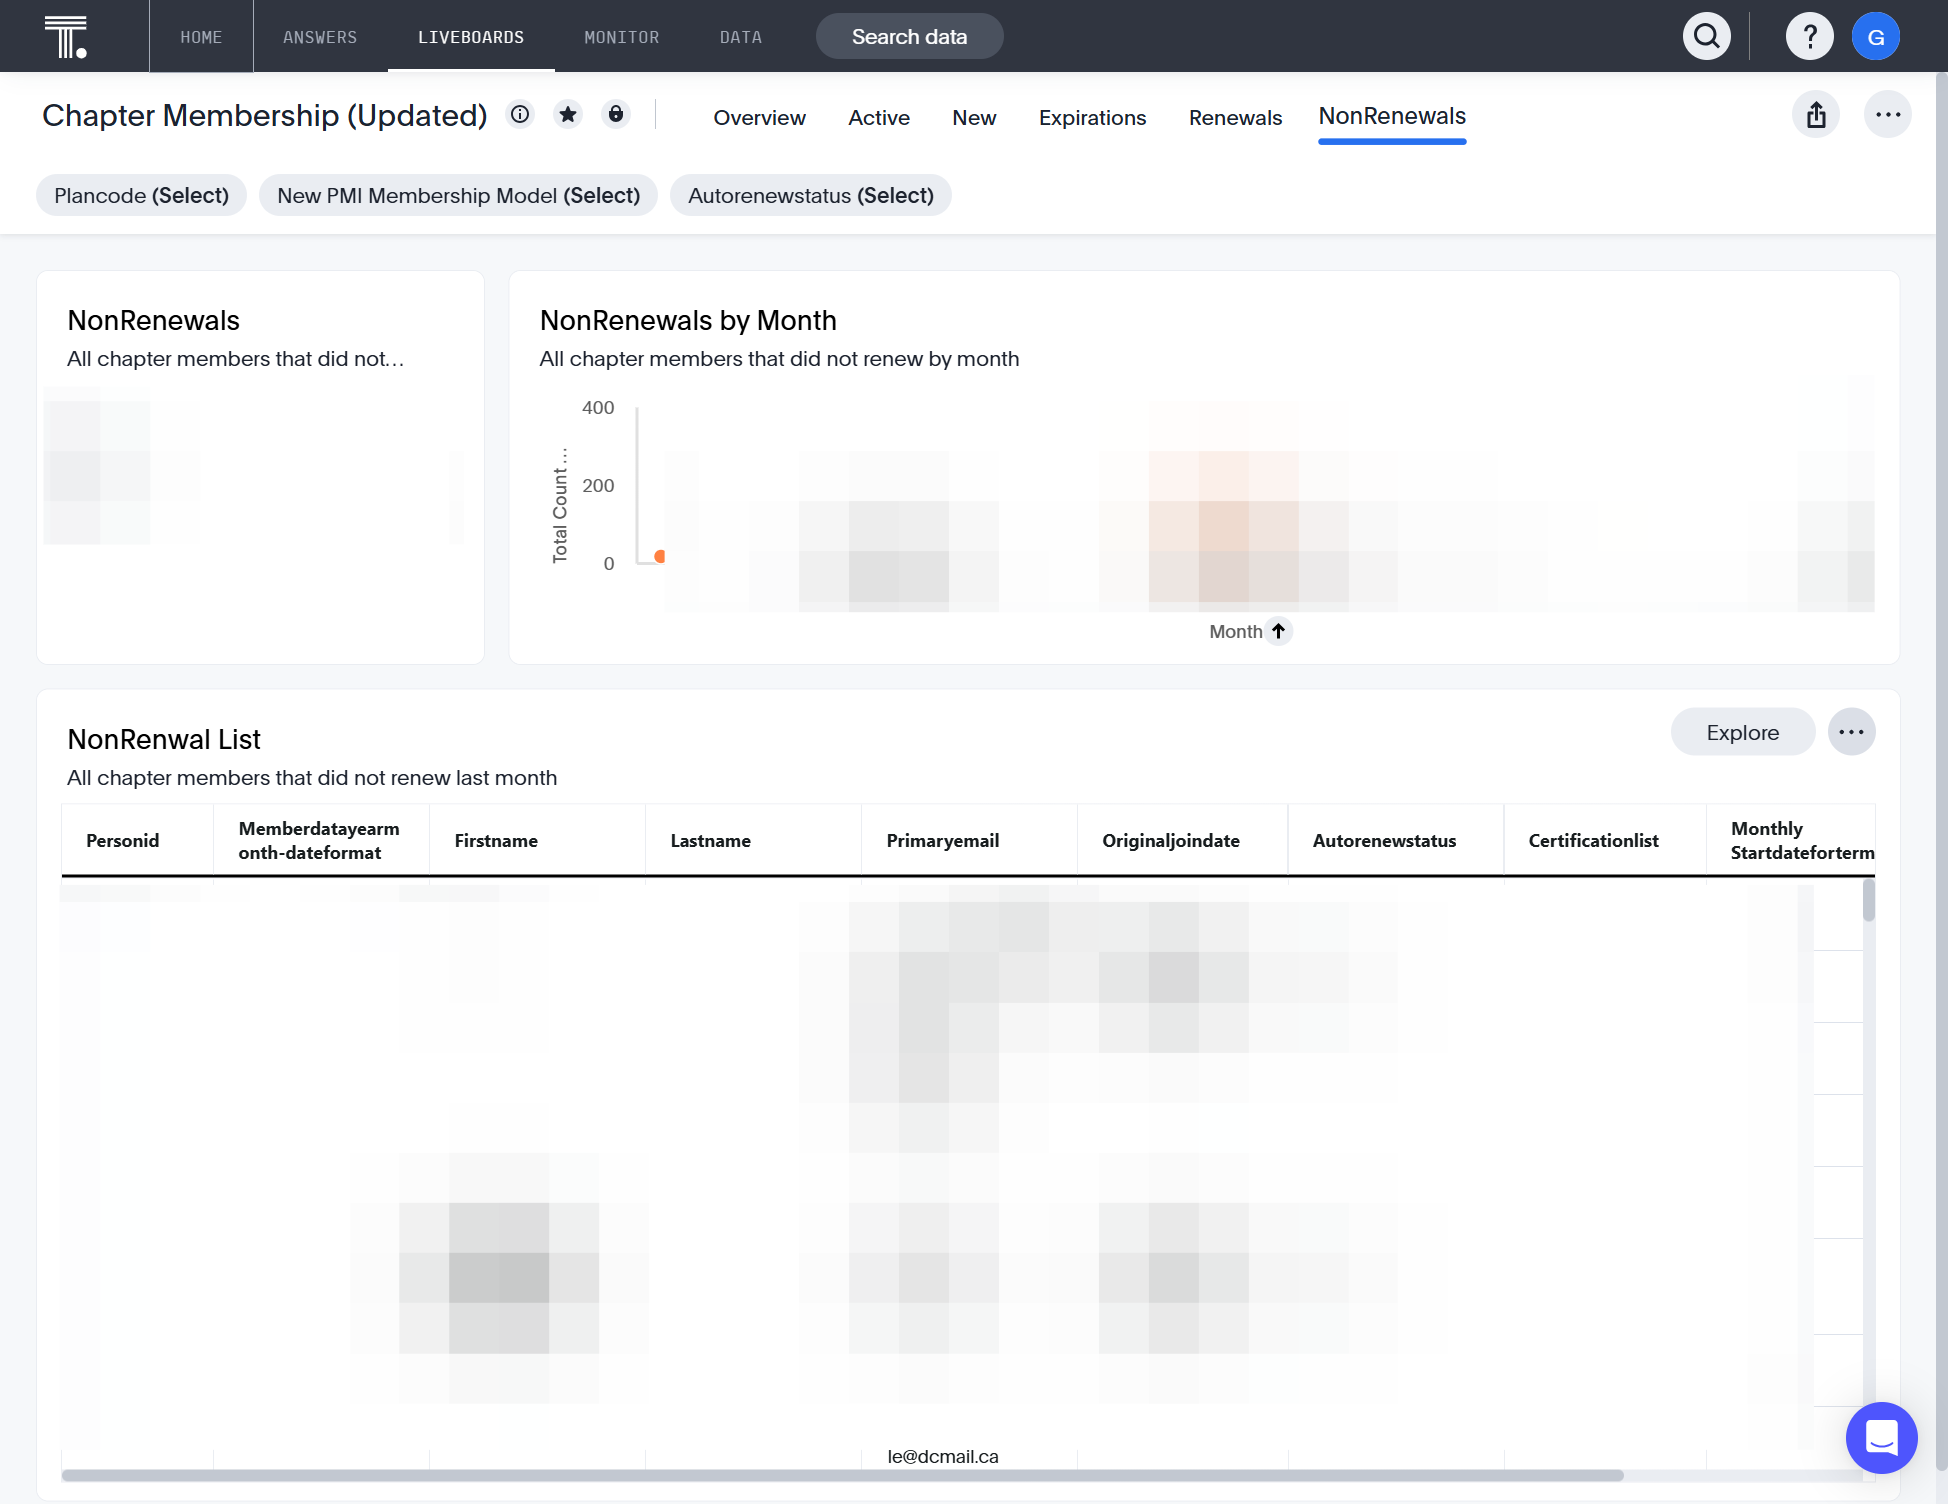Open the chat support widget
Viewport: 1948px width, 1504px height.
point(1881,1438)
